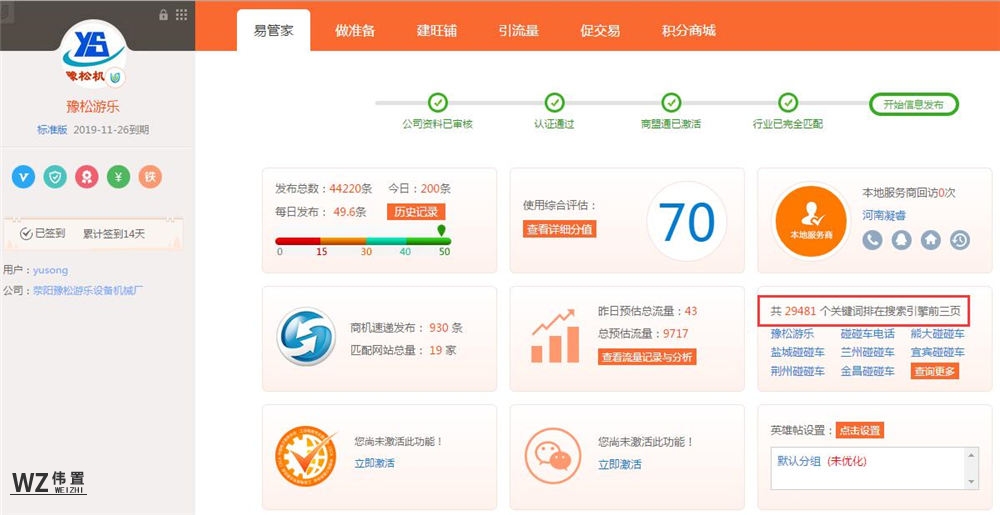Click the blue sync arrows icon
The image size is (1000, 515).
point(306,336)
